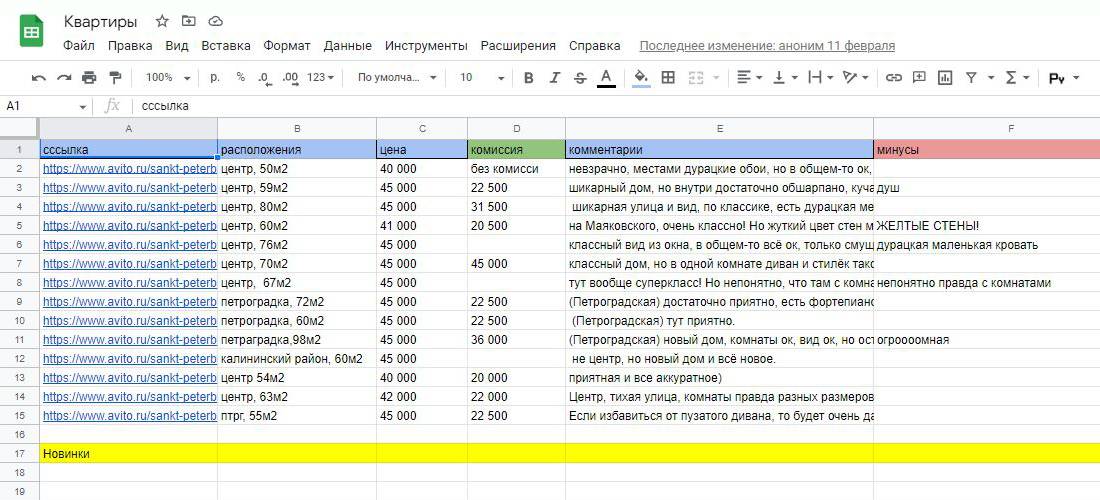The image size is (1100, 500).
Task: Open the Данные menu
Action: point(347,46)
